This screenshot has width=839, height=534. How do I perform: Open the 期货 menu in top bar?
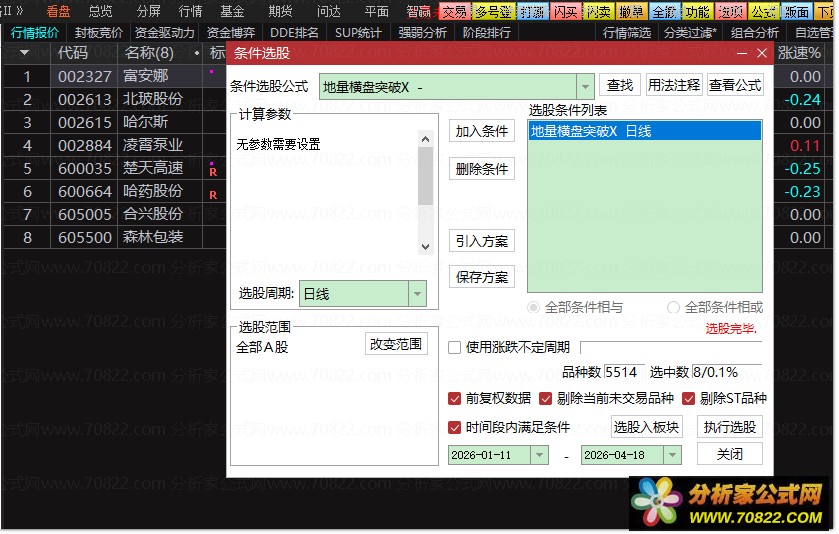click(281, 12)
